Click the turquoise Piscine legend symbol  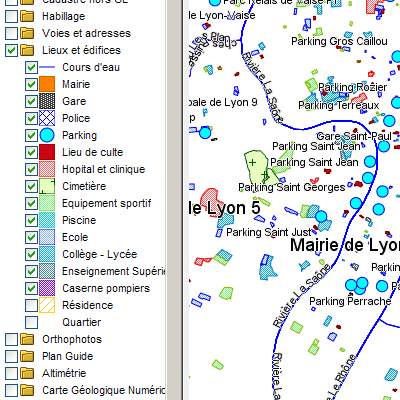click(47, 220)
